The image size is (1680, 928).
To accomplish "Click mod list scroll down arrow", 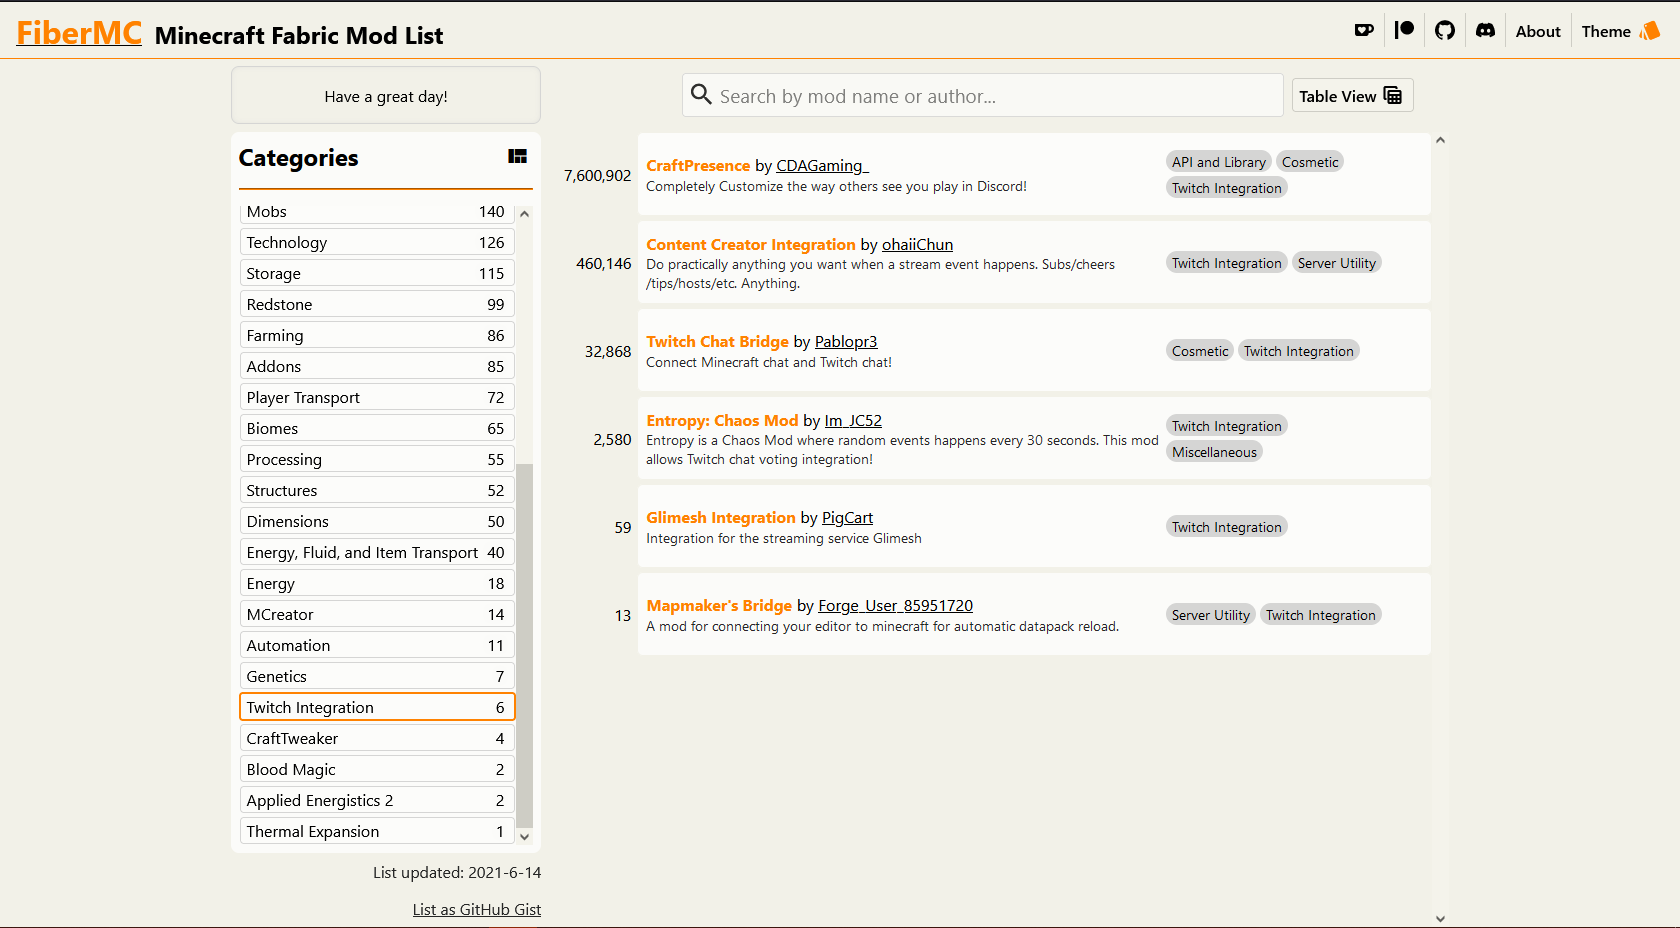I will coord(1440,918).
